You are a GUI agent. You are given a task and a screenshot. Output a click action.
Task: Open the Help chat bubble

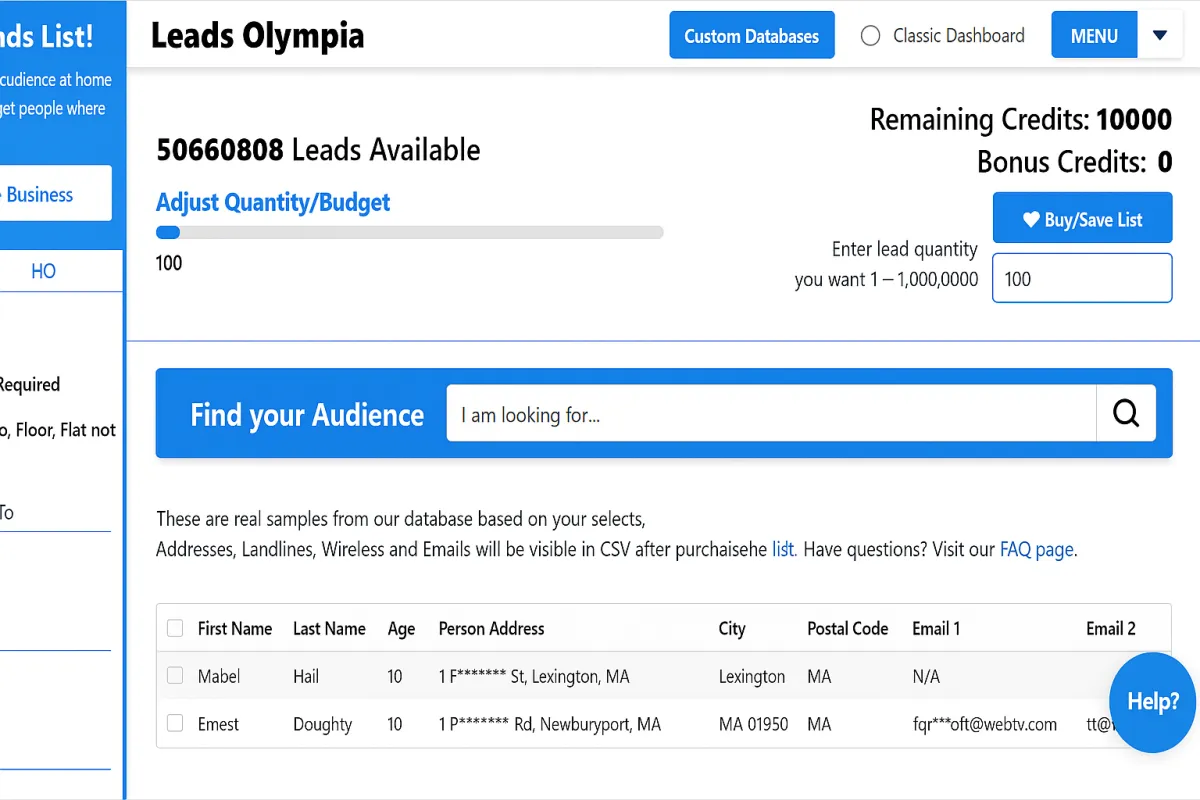(1153, 702)
